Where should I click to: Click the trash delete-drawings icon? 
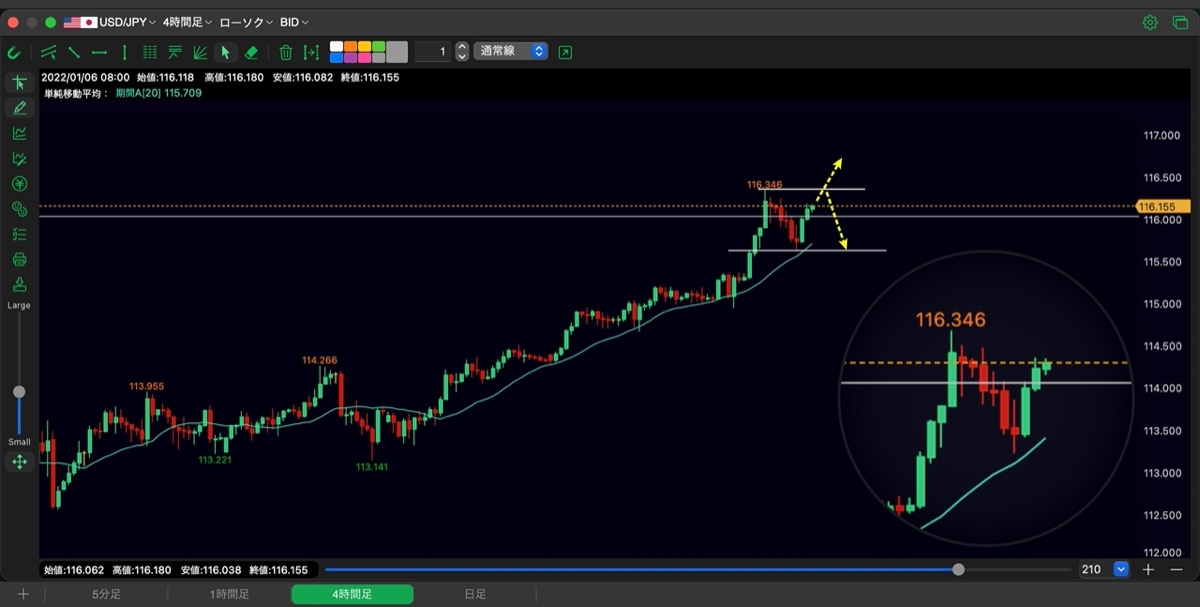[286, 52]
